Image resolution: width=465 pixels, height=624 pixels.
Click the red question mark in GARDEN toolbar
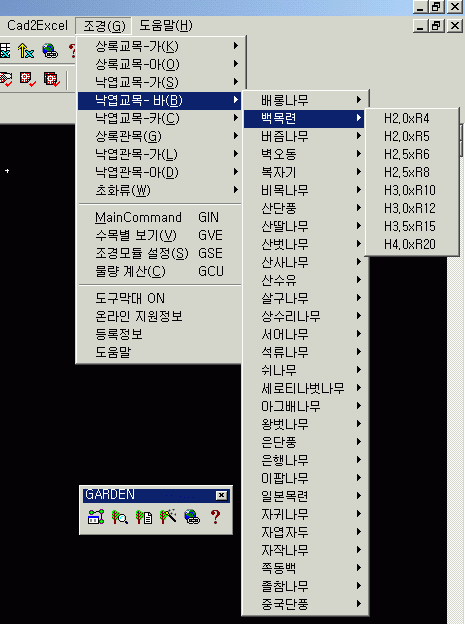pyautogui.click(x=215, y=517)
